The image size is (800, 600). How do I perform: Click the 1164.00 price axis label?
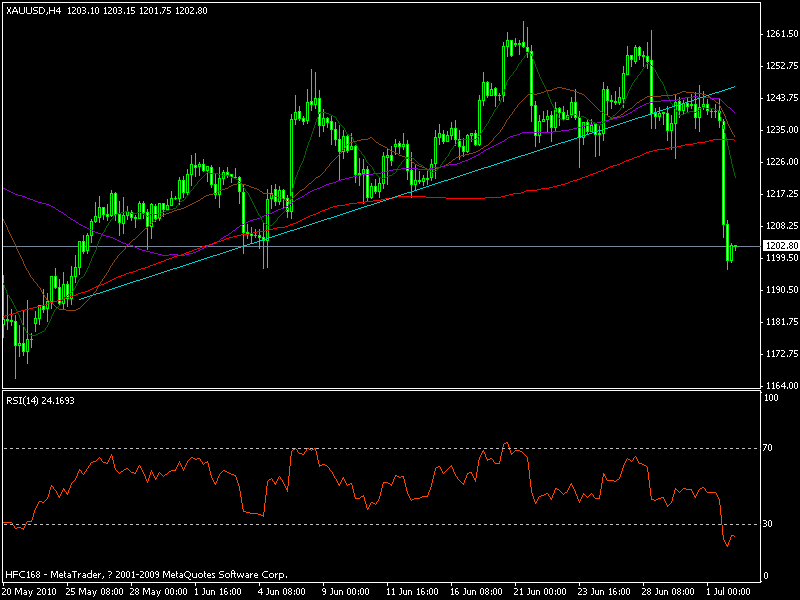[x=782, y=385]
